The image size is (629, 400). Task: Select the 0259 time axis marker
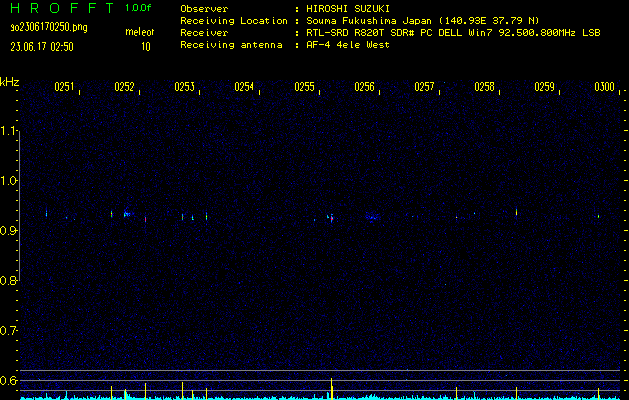point(544,88)
